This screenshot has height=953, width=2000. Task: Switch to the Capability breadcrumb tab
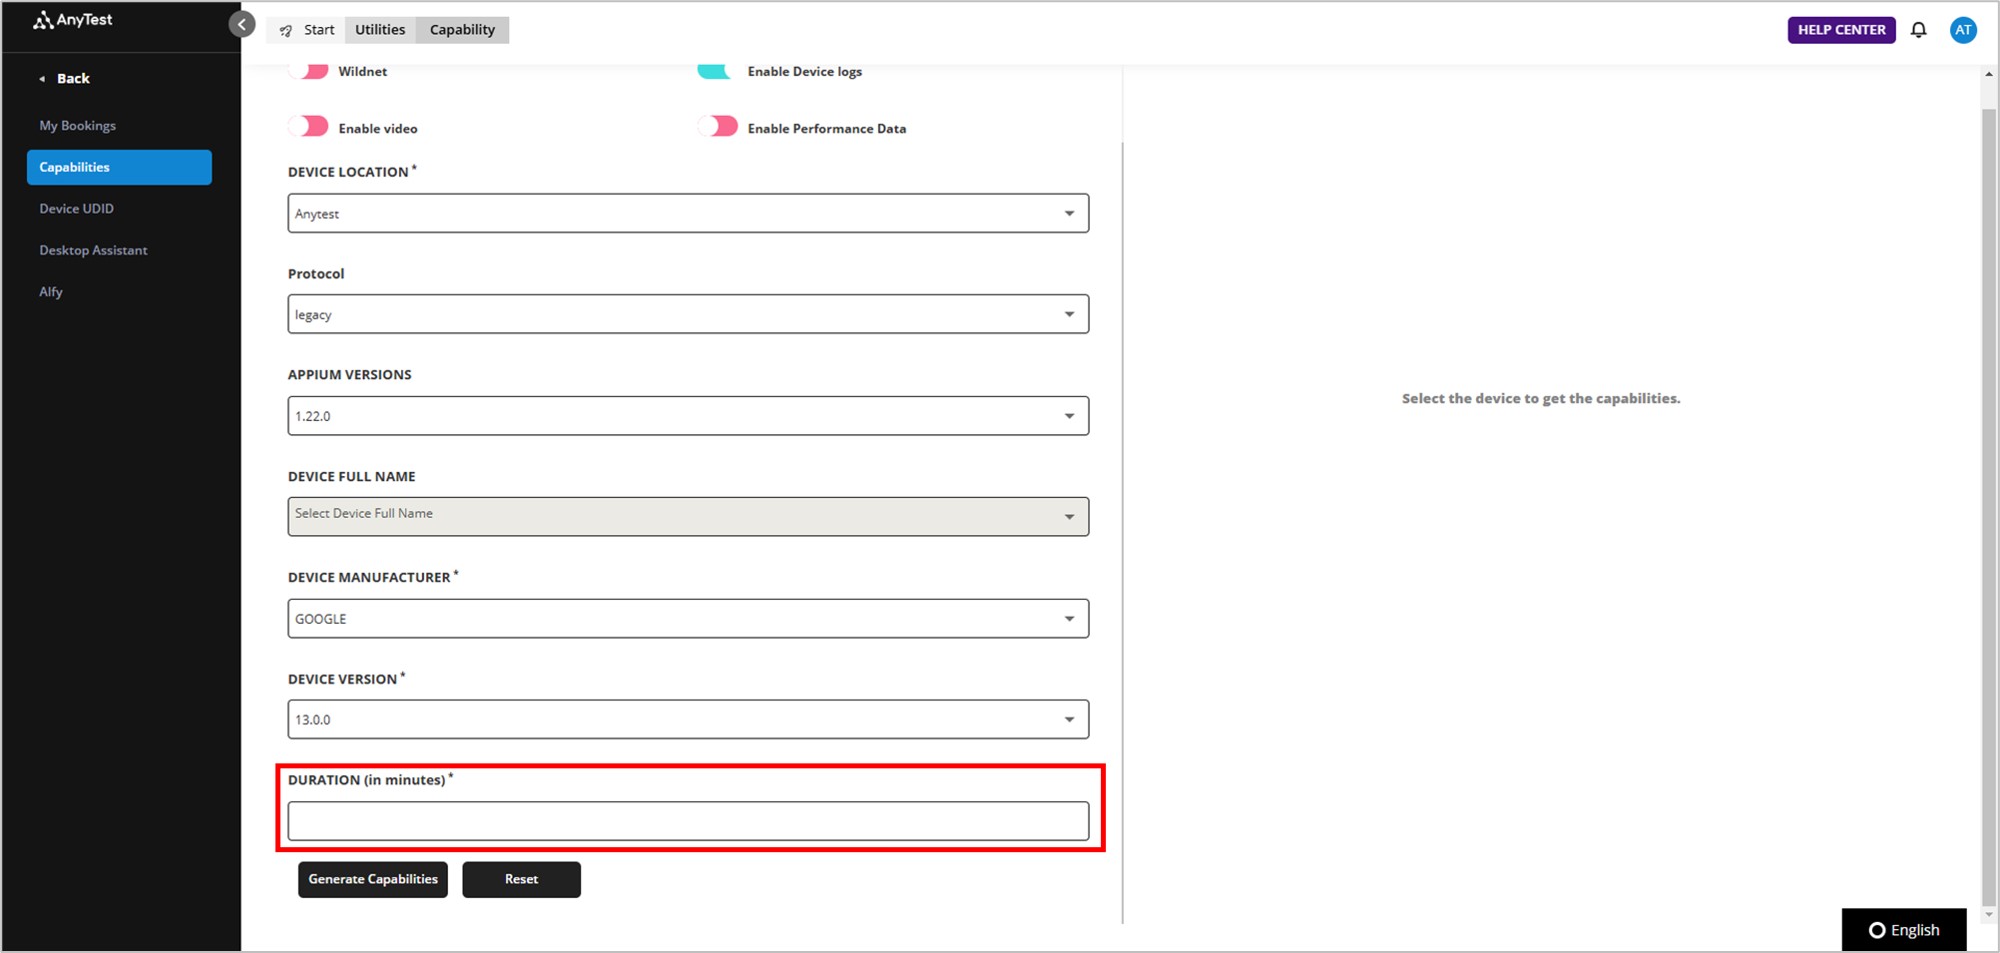click(x=462, y=30)
